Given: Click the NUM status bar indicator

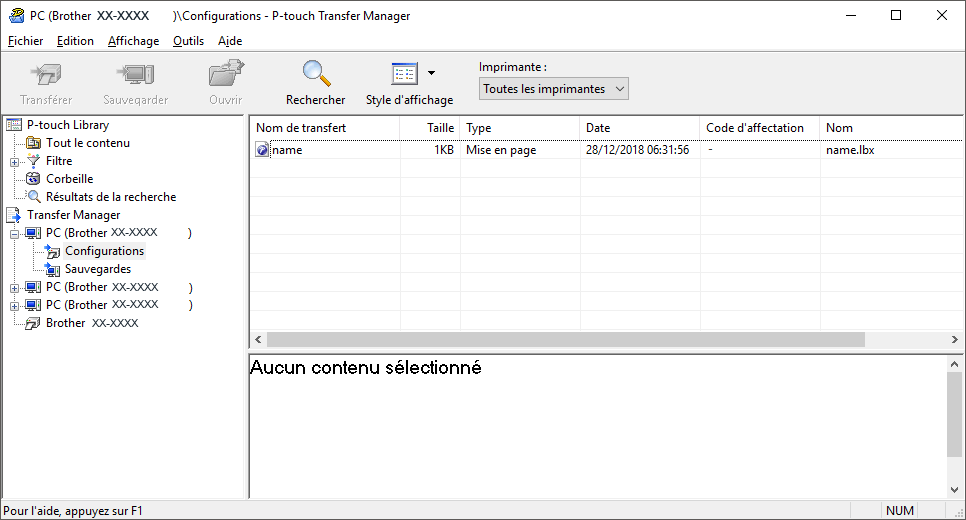Looking at the screenshot, I should click(899, 511).
